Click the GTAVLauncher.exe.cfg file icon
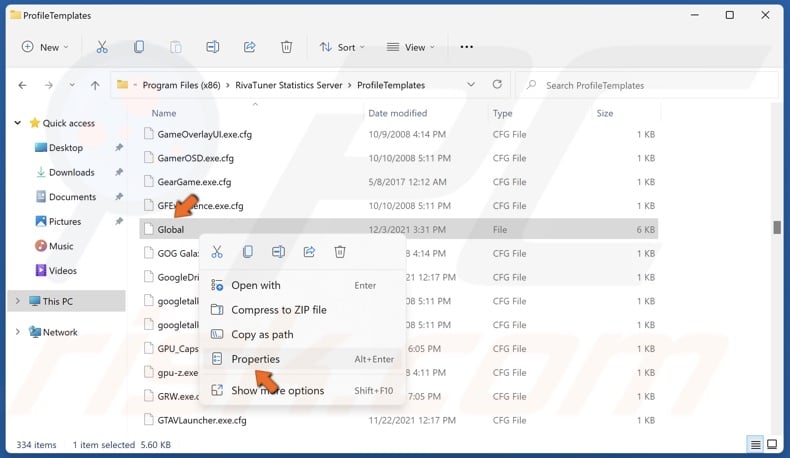Viewport: 790px width, 458px height. (x=148, y=420)
